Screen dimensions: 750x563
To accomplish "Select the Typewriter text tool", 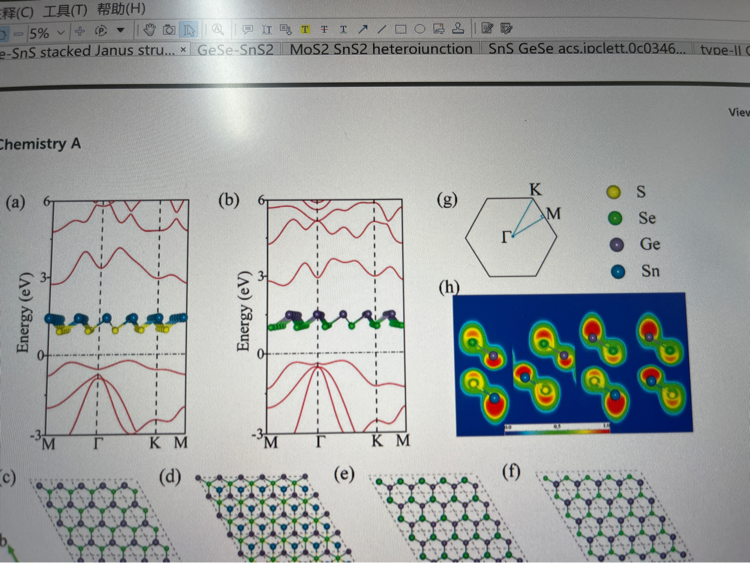I will pos(266,30).
